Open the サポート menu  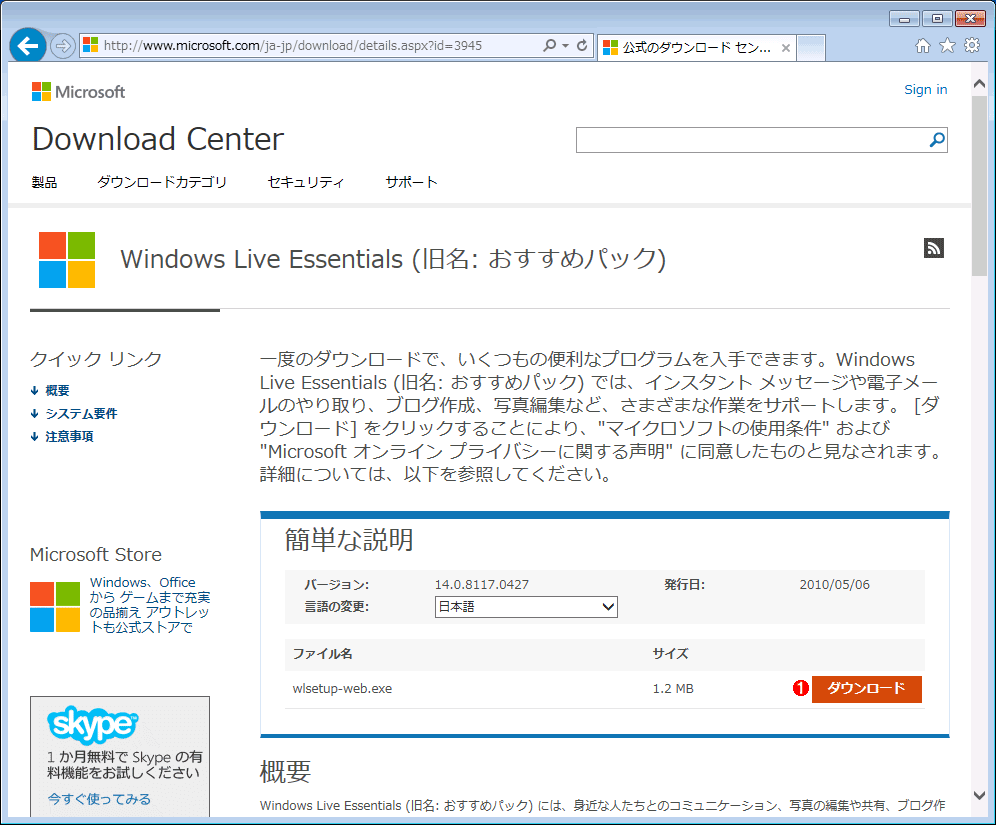(x=412, y=182)
